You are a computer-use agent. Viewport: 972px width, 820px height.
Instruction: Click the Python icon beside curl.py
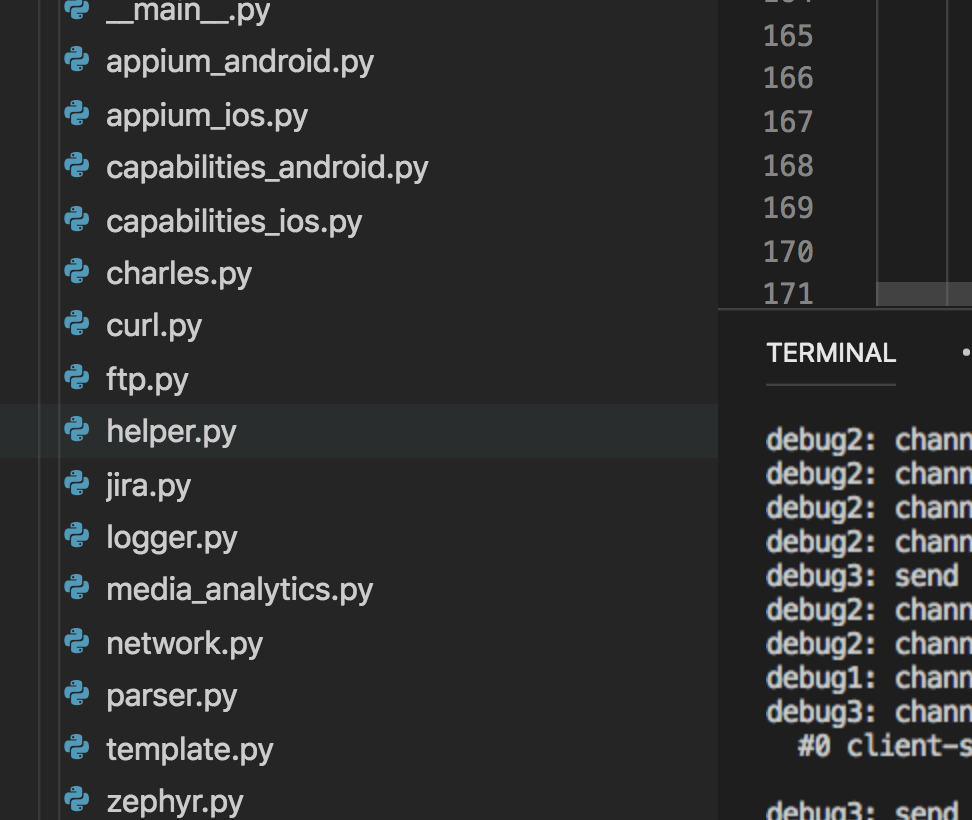point(77,325)
